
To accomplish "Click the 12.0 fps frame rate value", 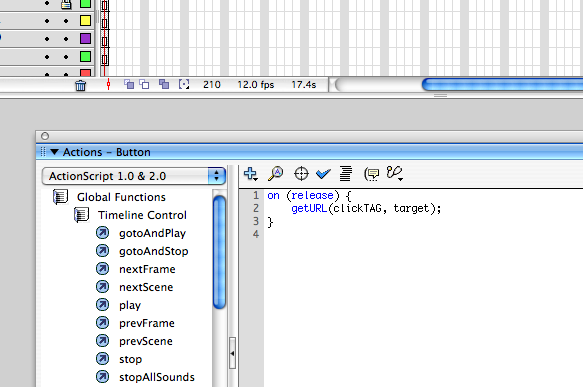I will 256,85.
